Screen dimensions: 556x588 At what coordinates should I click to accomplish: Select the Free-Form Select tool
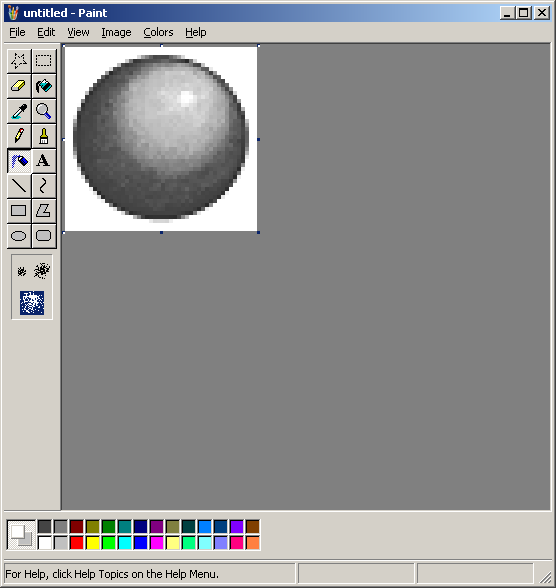[x=19, y=61]
